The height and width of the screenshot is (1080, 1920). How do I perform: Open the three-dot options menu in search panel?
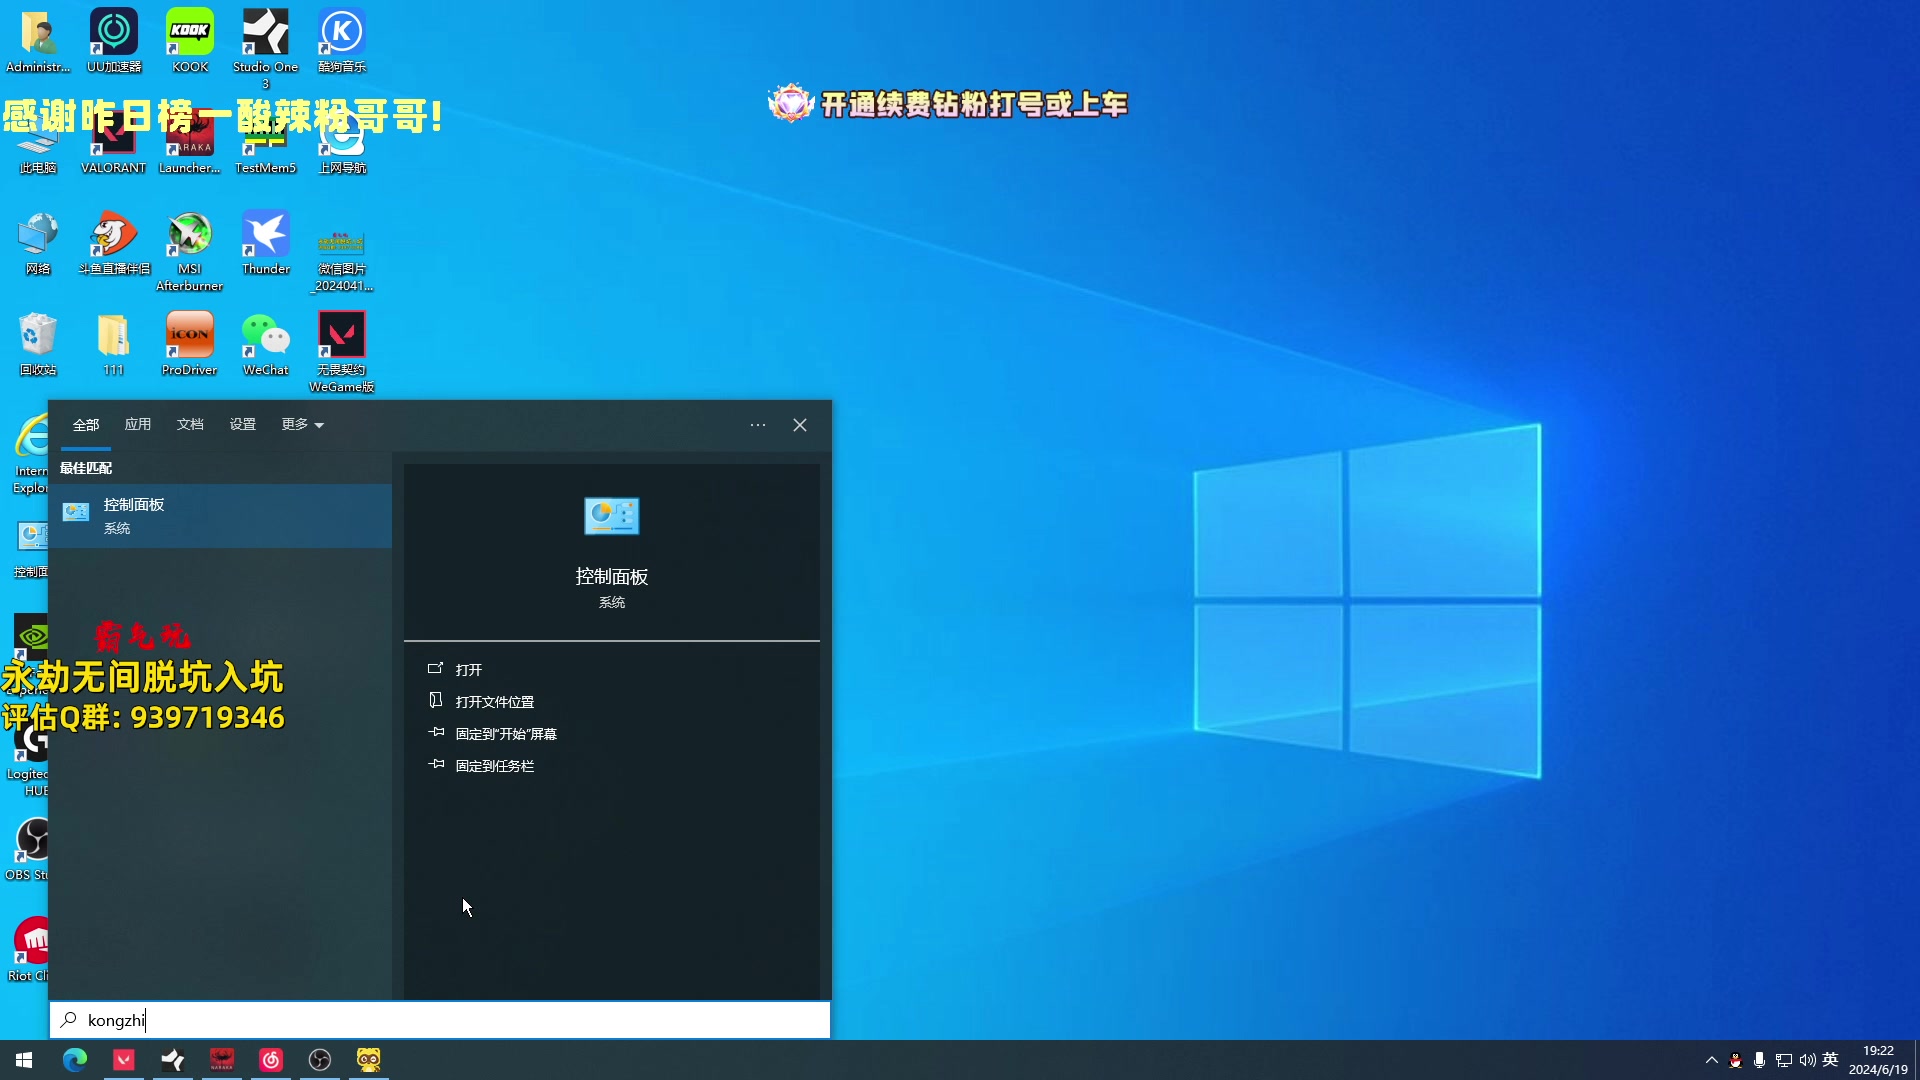pyautogui.click(x=758, y=425)
